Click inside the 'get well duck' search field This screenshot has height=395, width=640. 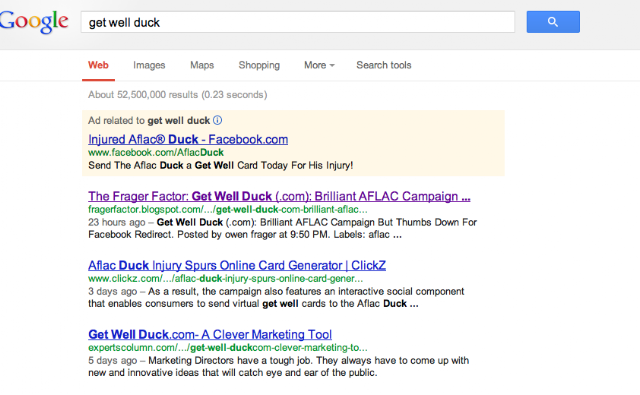(298, 22)
